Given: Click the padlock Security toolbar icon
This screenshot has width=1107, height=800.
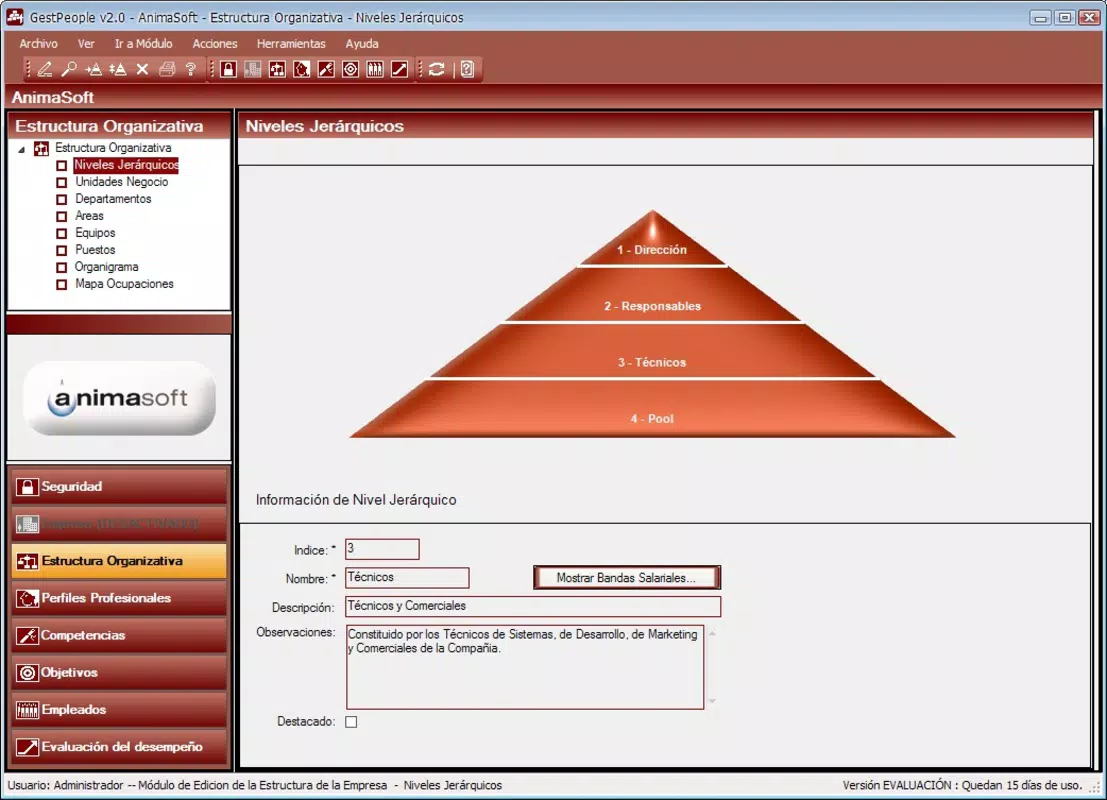Looking at the screenshot, I should pos(228,69).
